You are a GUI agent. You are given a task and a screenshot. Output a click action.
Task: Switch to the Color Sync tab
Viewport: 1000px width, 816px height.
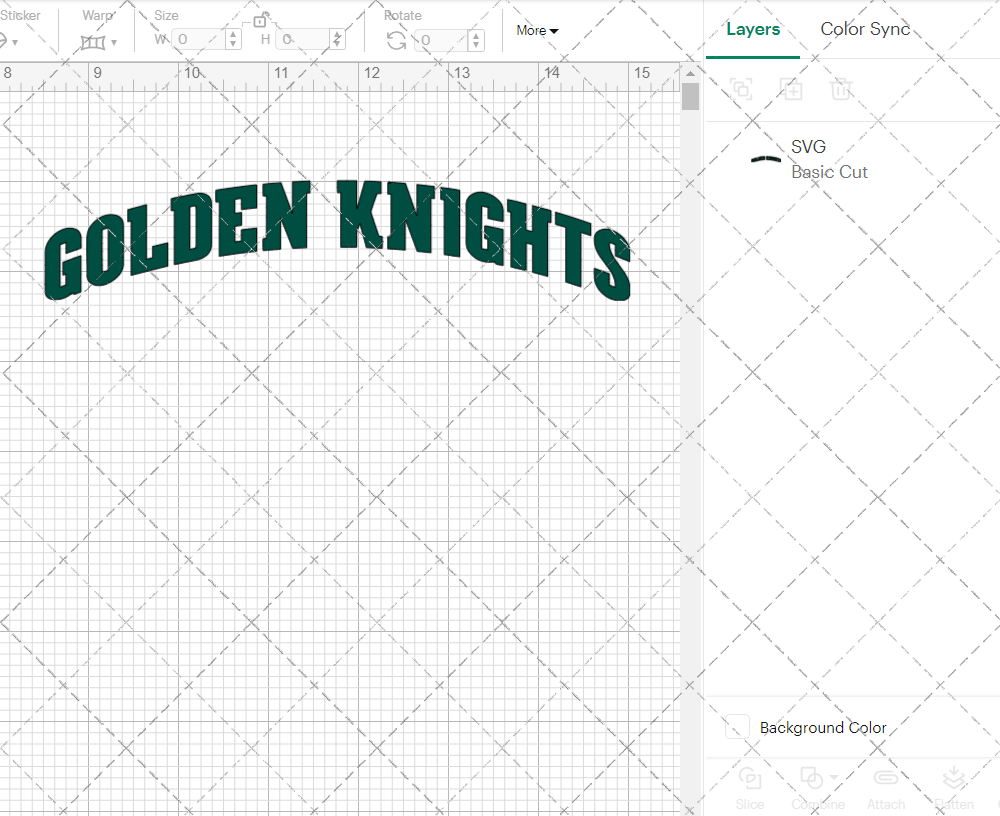(x=865, y=29)
